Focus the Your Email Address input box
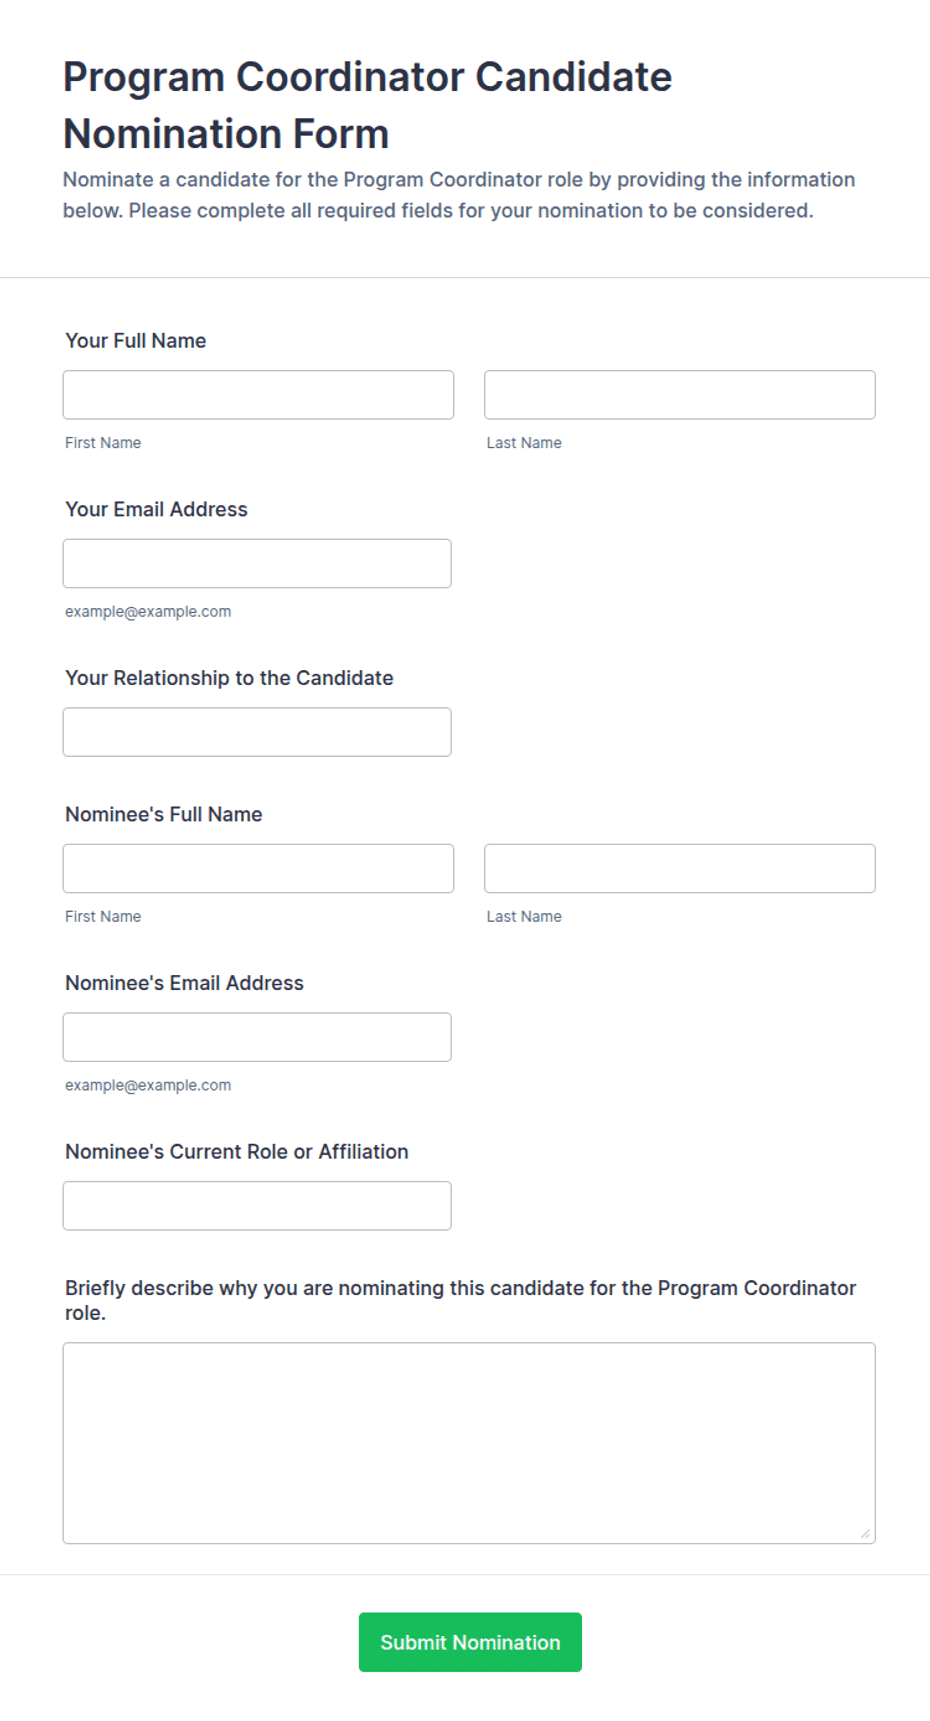930x1721 pixels. [x=257, y=563]
